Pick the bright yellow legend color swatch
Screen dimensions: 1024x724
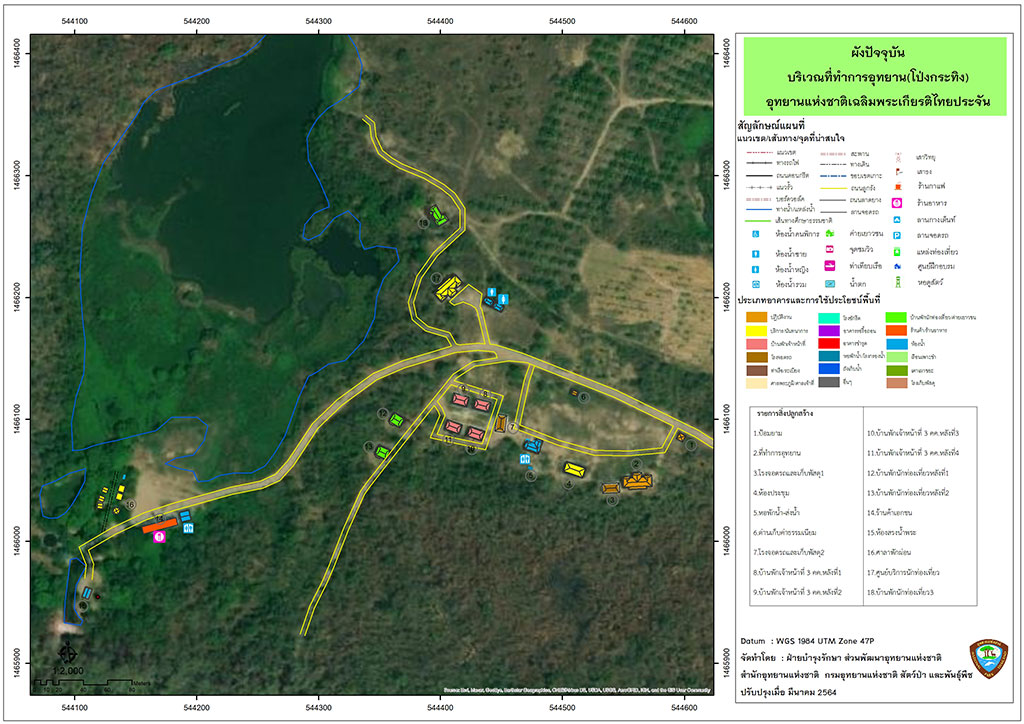click(x=756, y=331)
